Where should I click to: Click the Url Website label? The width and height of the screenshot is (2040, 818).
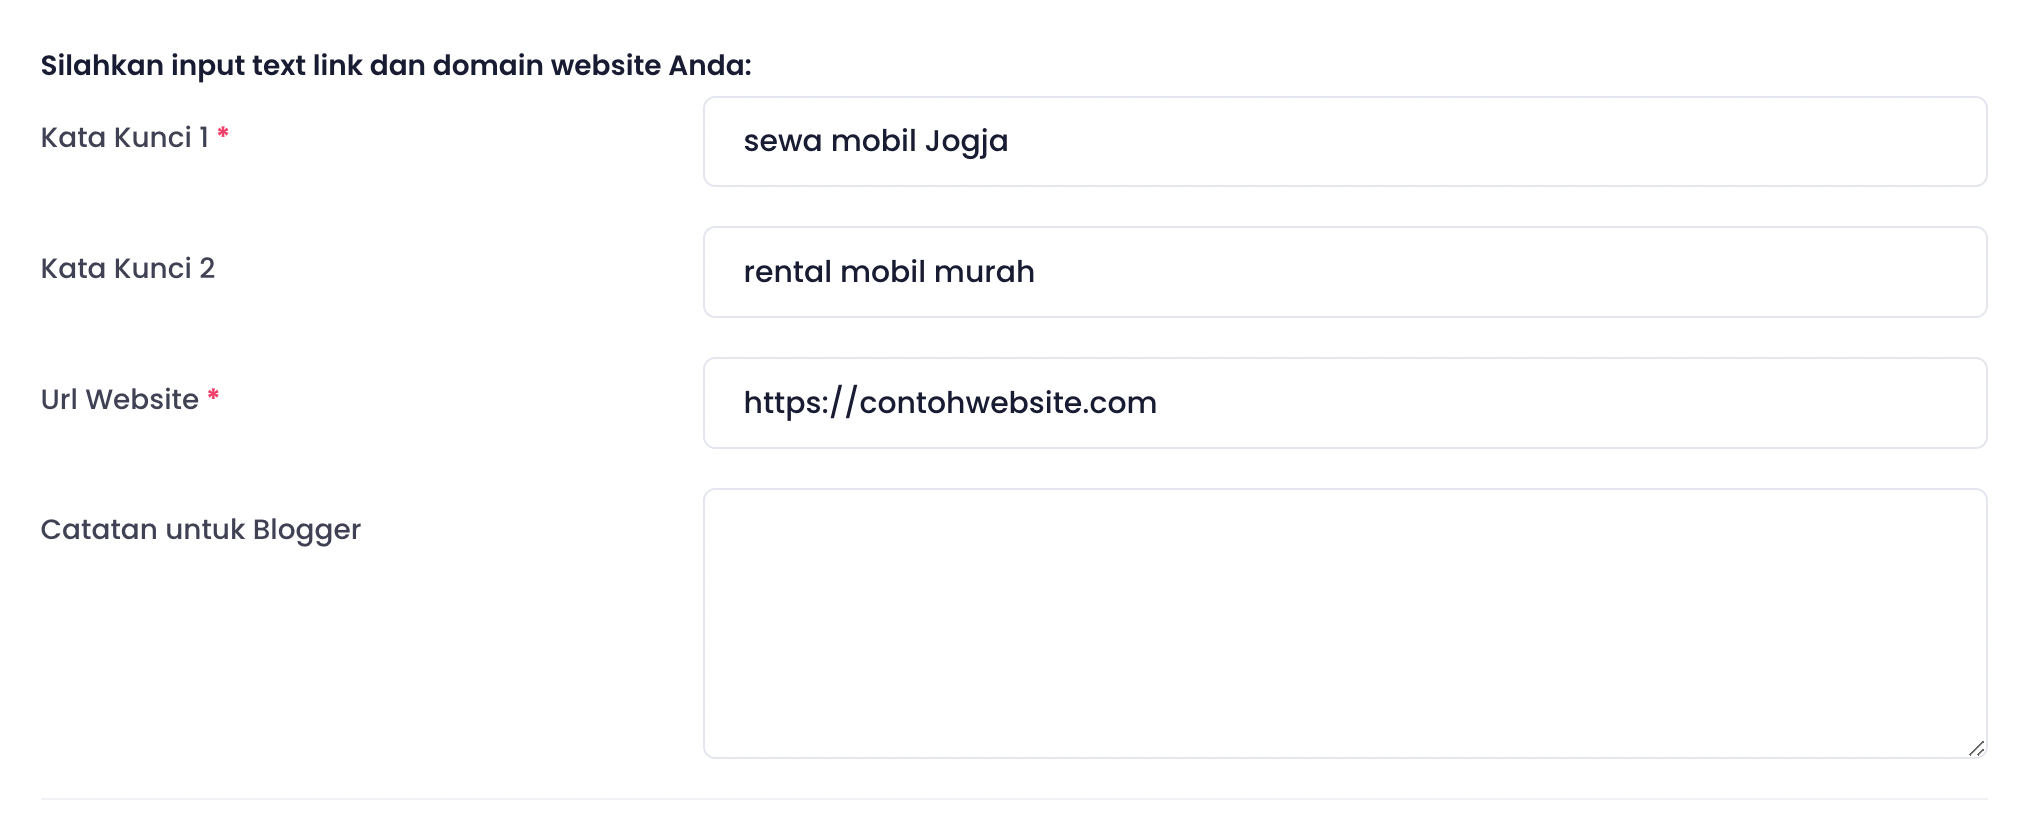tap(118, 398)
